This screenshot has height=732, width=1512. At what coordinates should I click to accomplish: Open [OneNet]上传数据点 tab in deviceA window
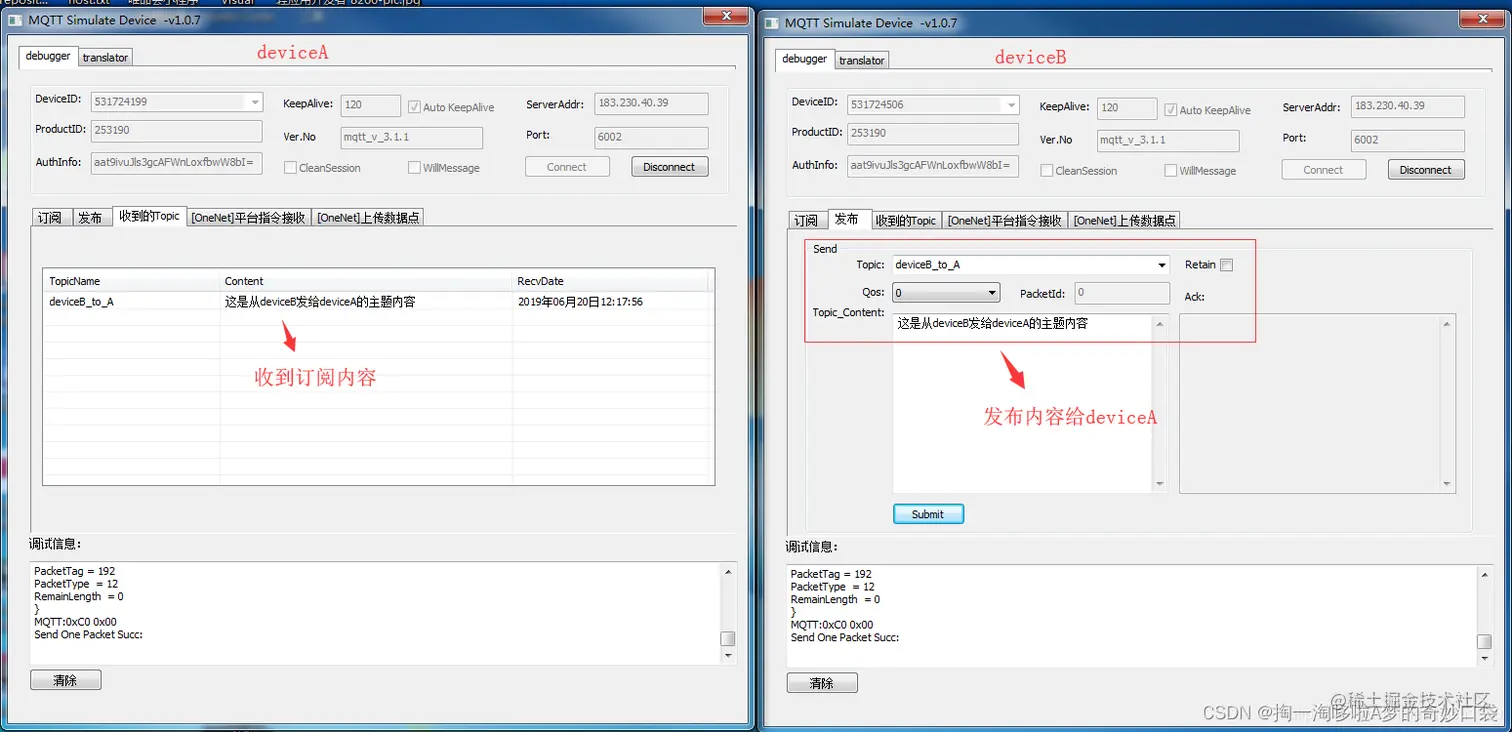(368, 218)
